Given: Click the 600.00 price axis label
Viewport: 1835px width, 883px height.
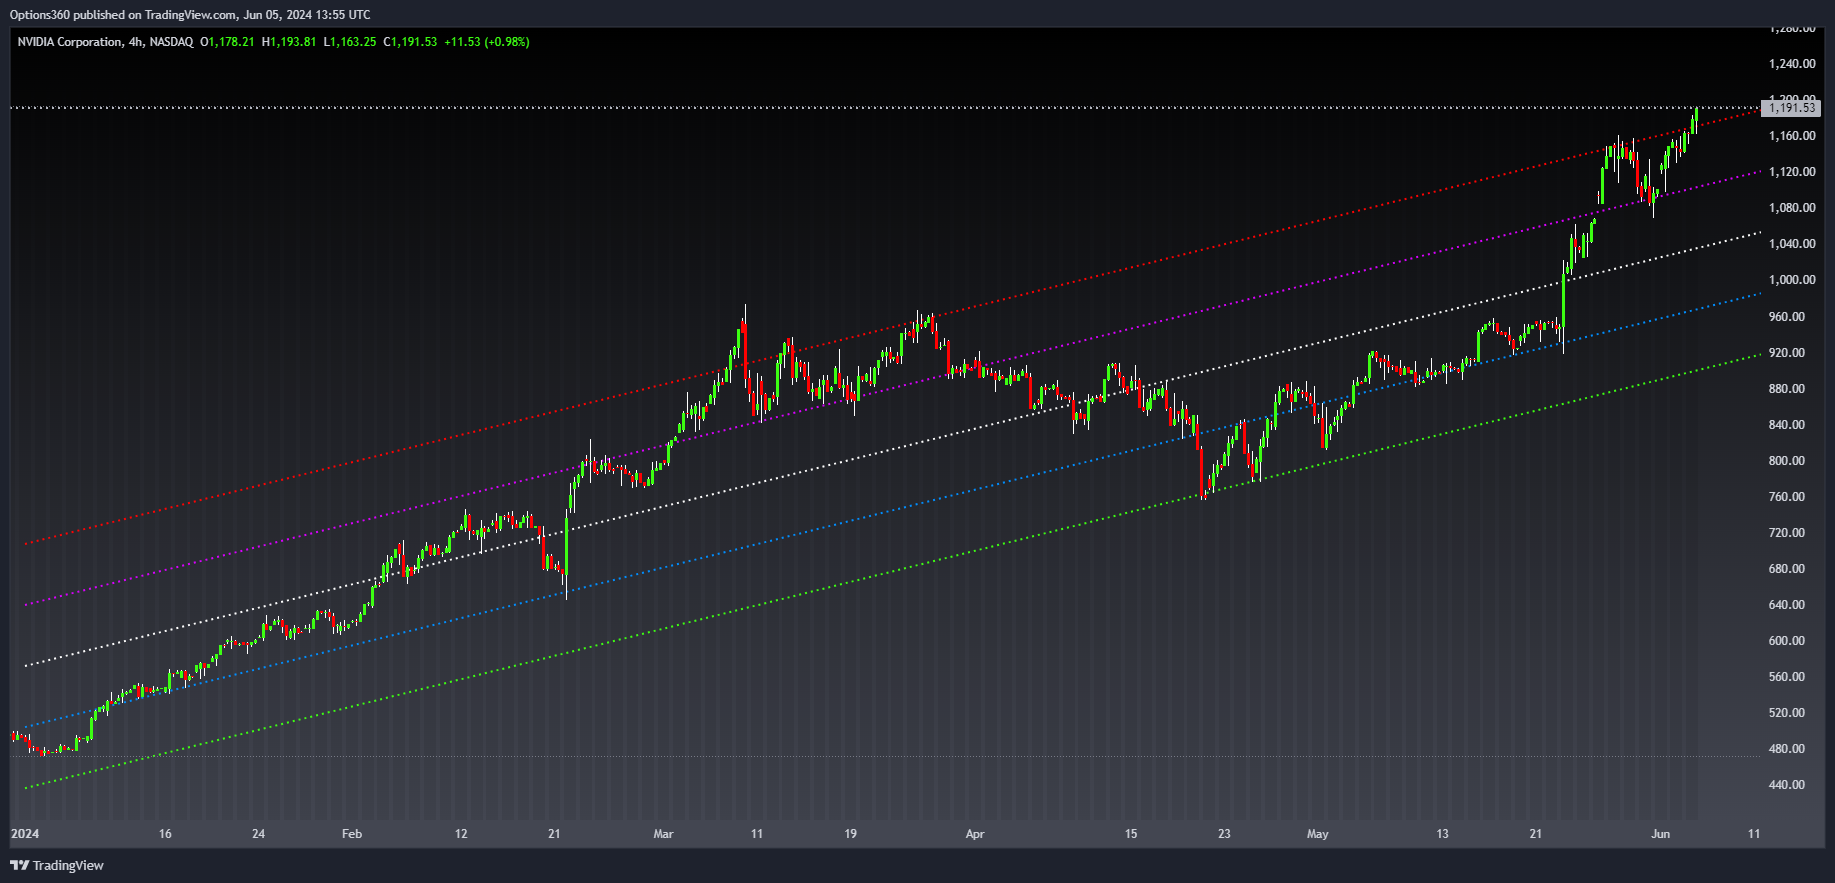Looking at the screenshot, I should click(1787, 641).
